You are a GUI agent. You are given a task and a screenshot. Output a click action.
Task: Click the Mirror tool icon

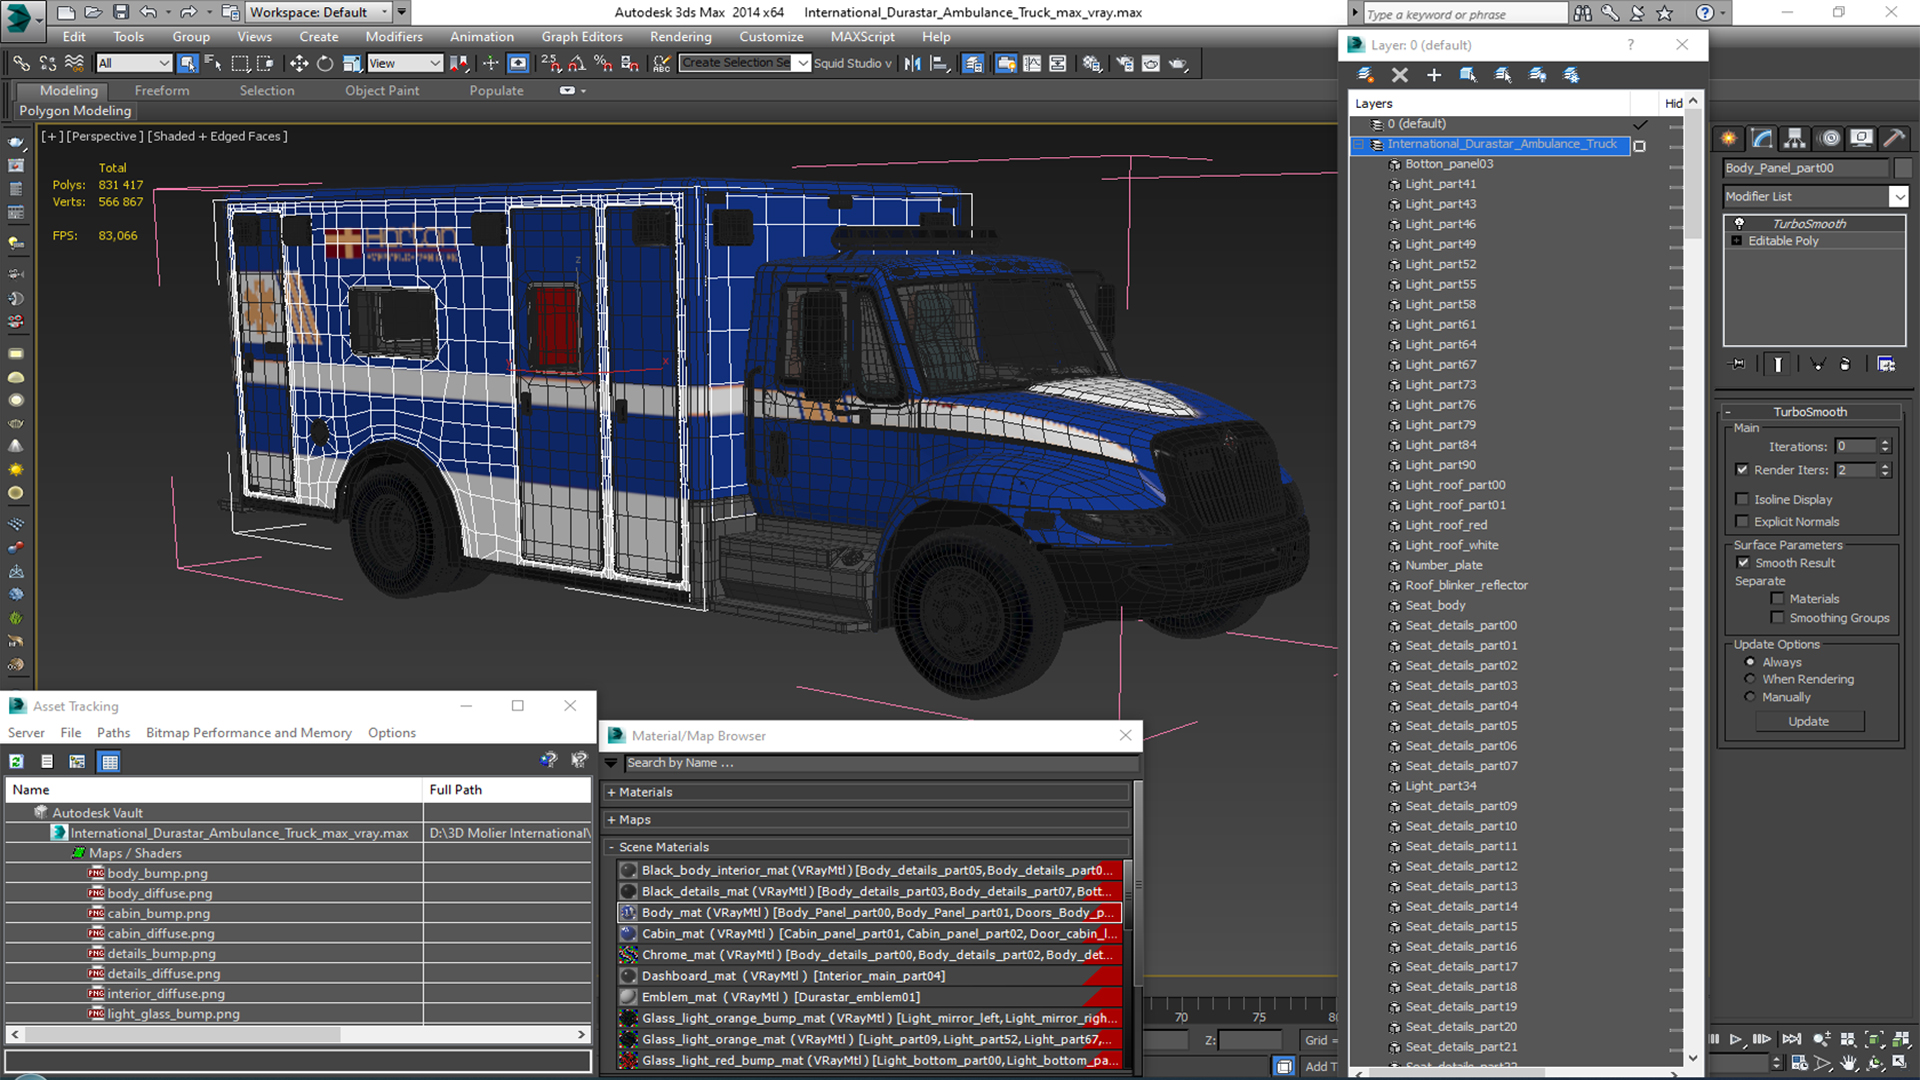pos(912,63)
